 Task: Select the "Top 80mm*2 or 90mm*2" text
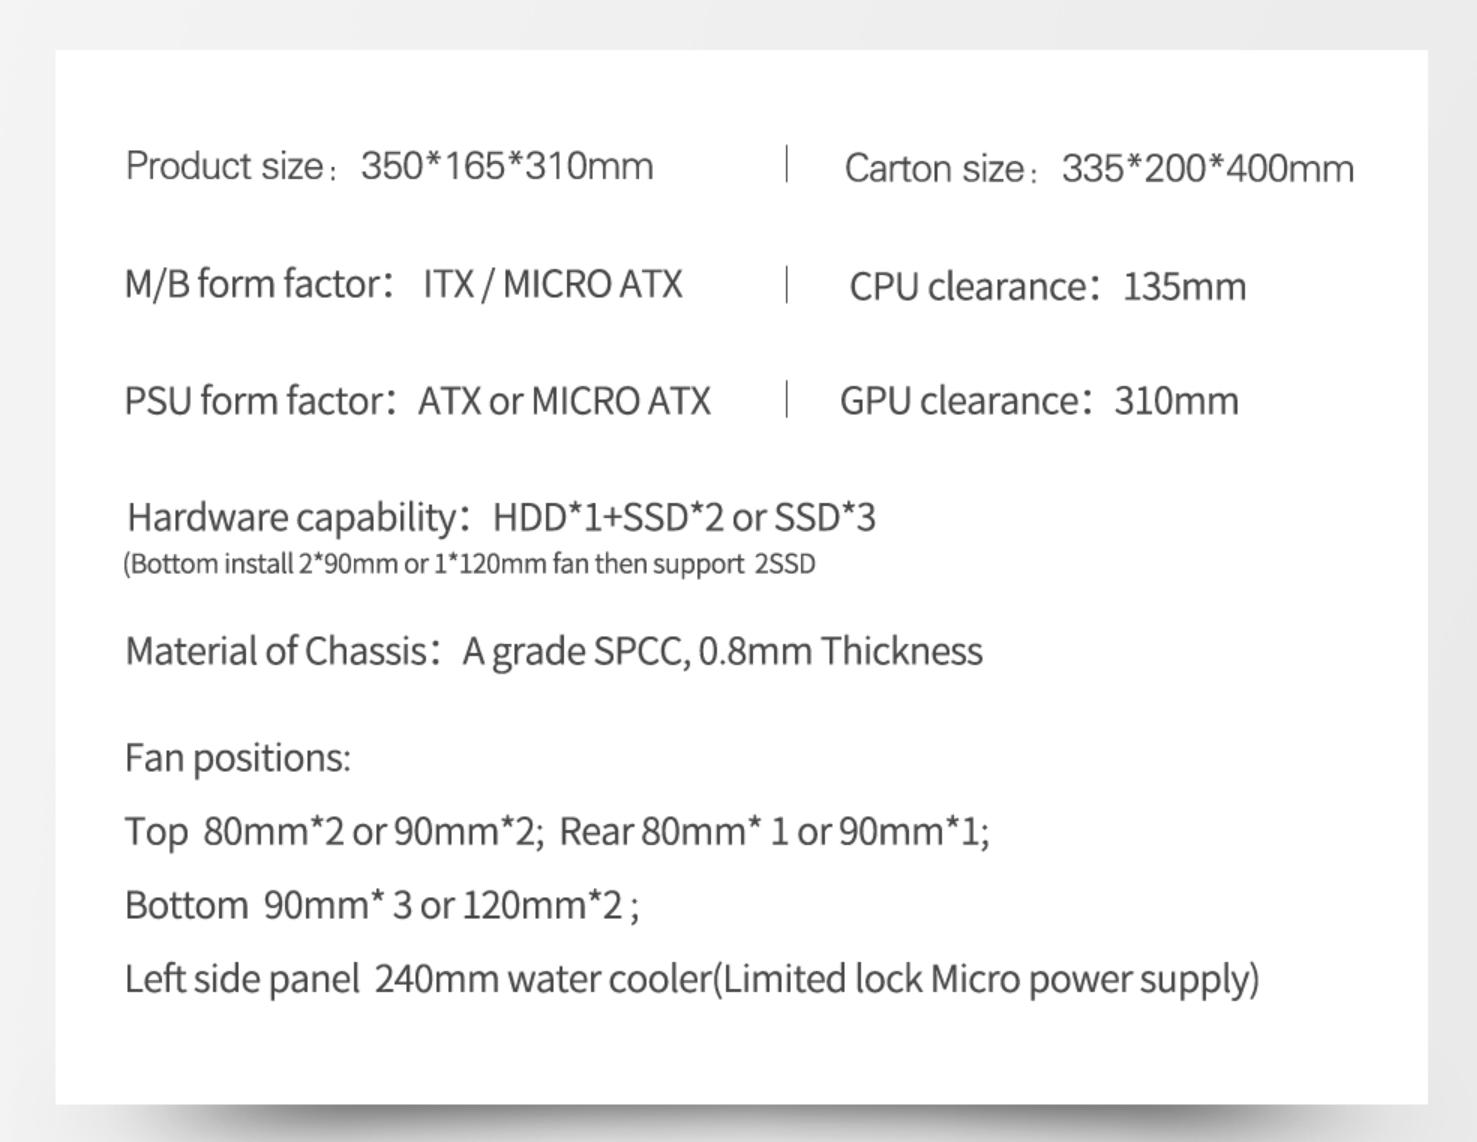point(330,831)
